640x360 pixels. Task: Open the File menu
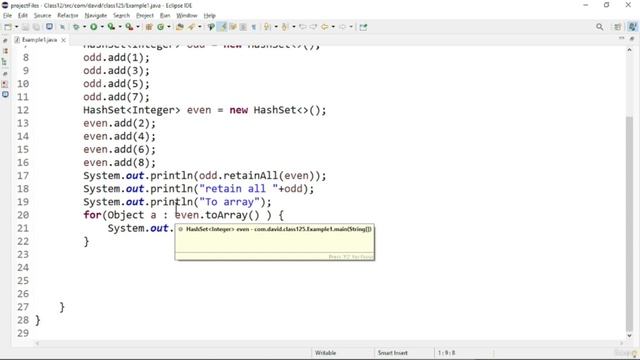click(x=7, y=16)
